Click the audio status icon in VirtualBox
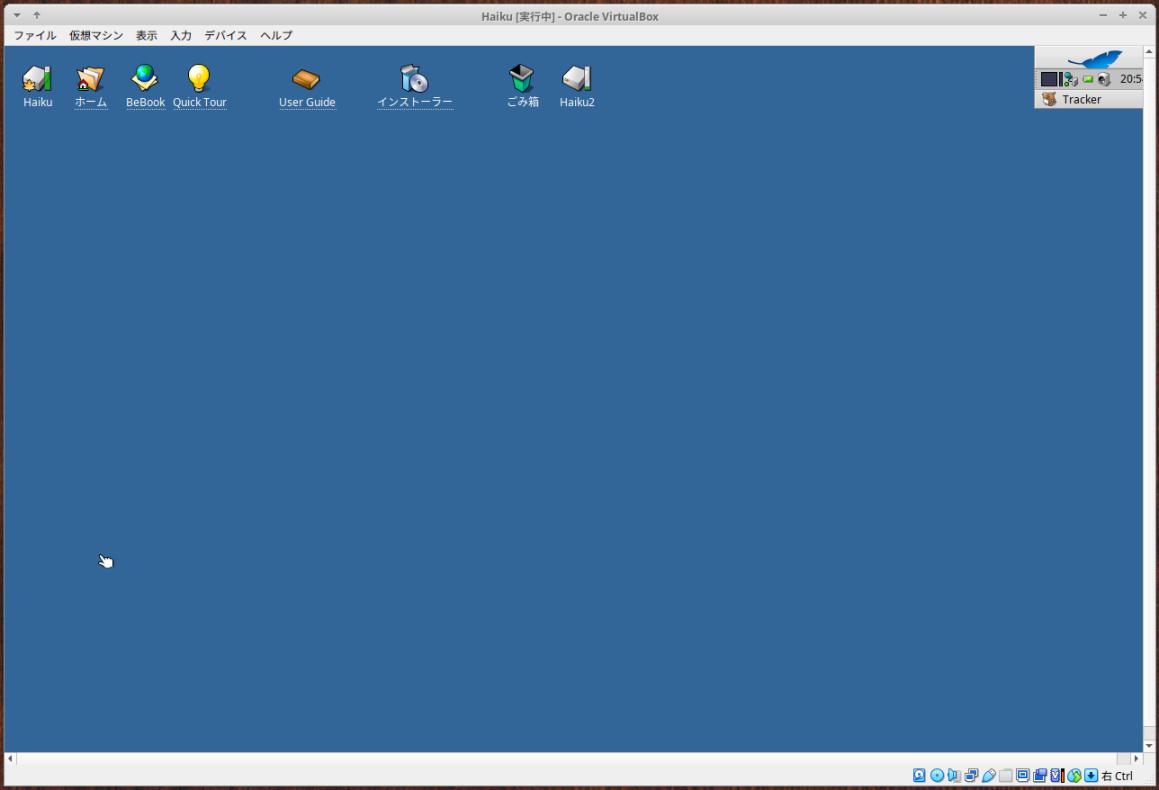 click(954, 775)
